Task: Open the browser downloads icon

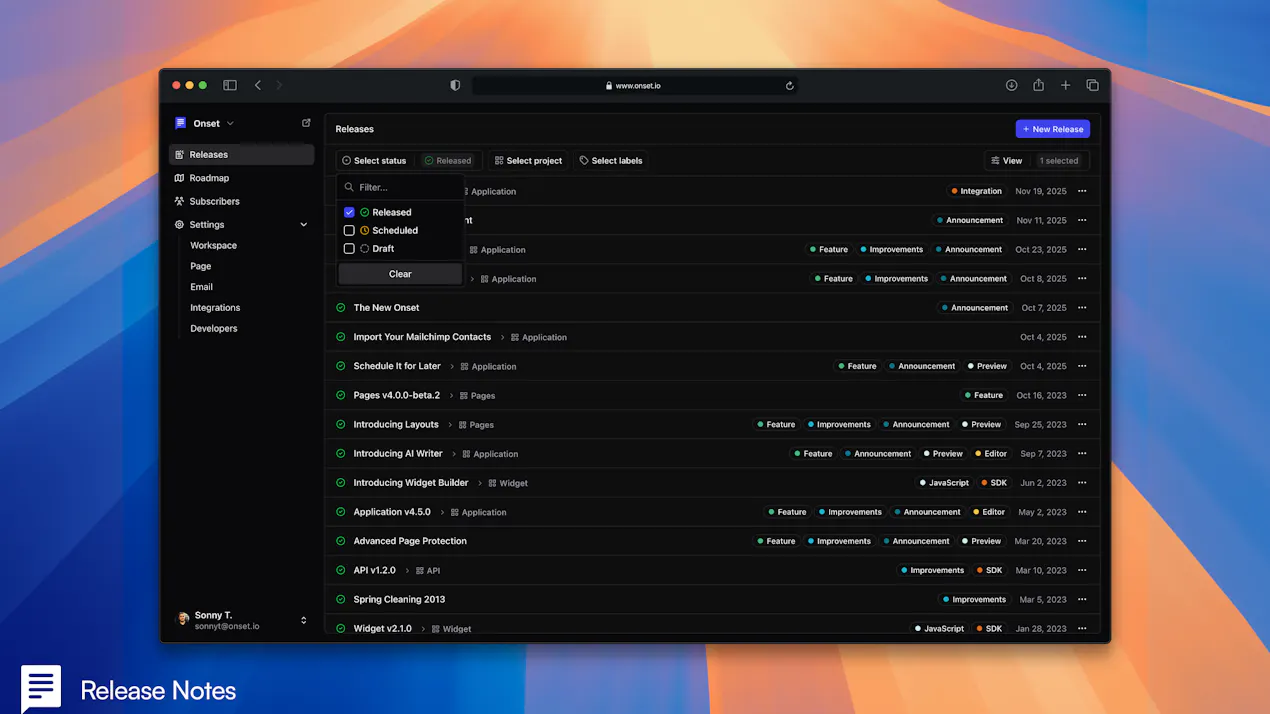Action: coord(1012,86)
